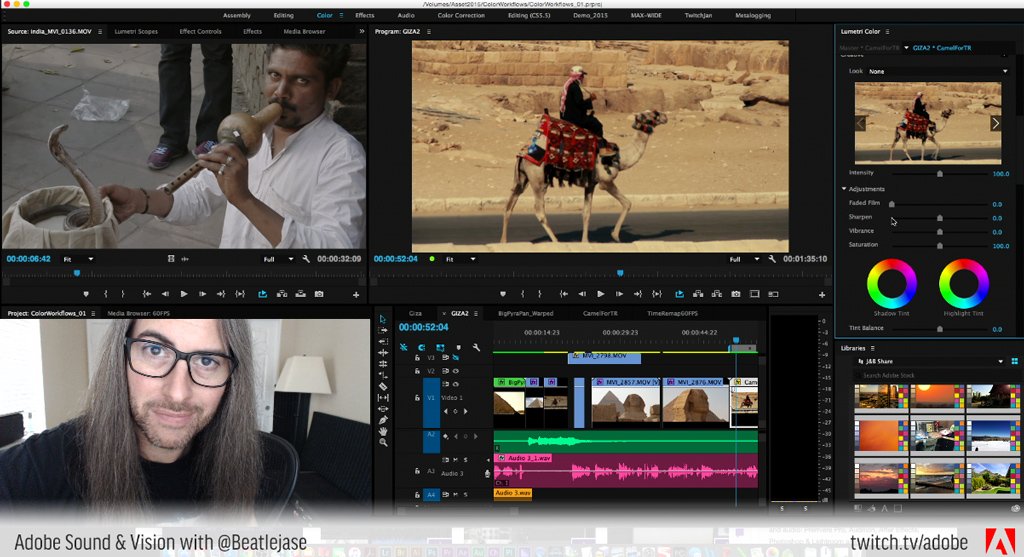
Task: Show next Look preset with right arrow
Action: 995,123
